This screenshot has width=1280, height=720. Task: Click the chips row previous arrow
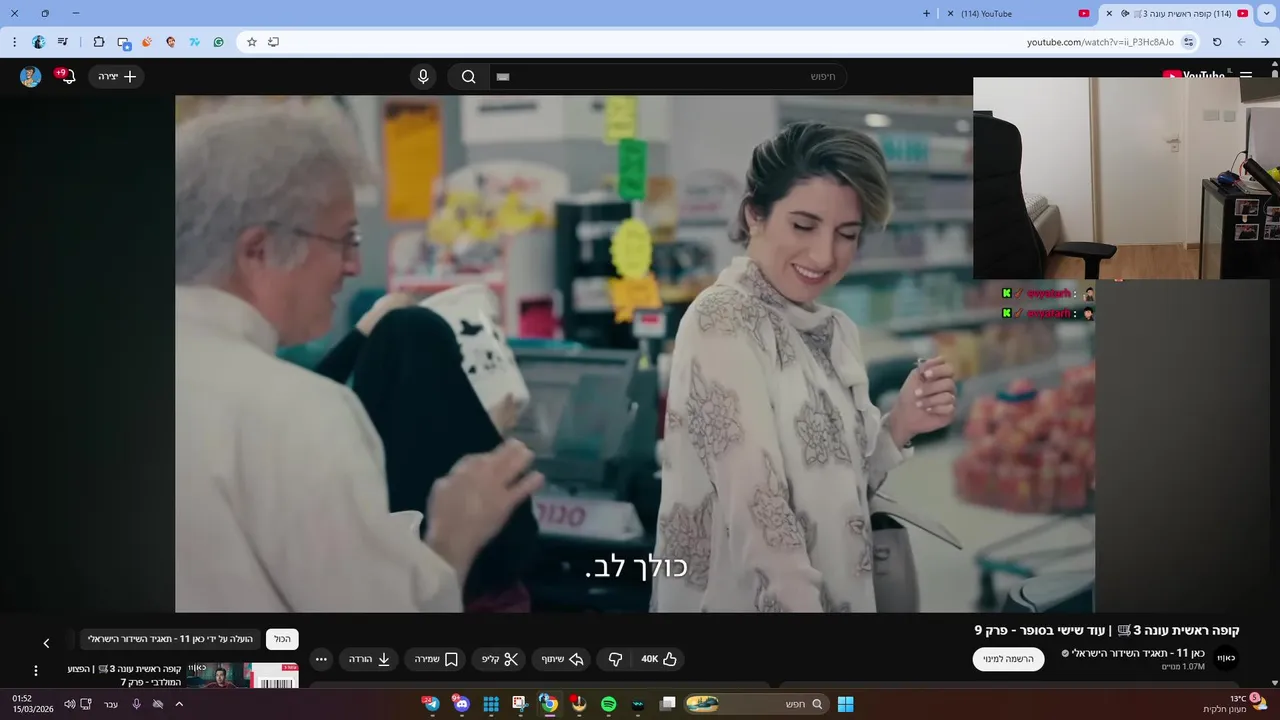pos(46,643)
